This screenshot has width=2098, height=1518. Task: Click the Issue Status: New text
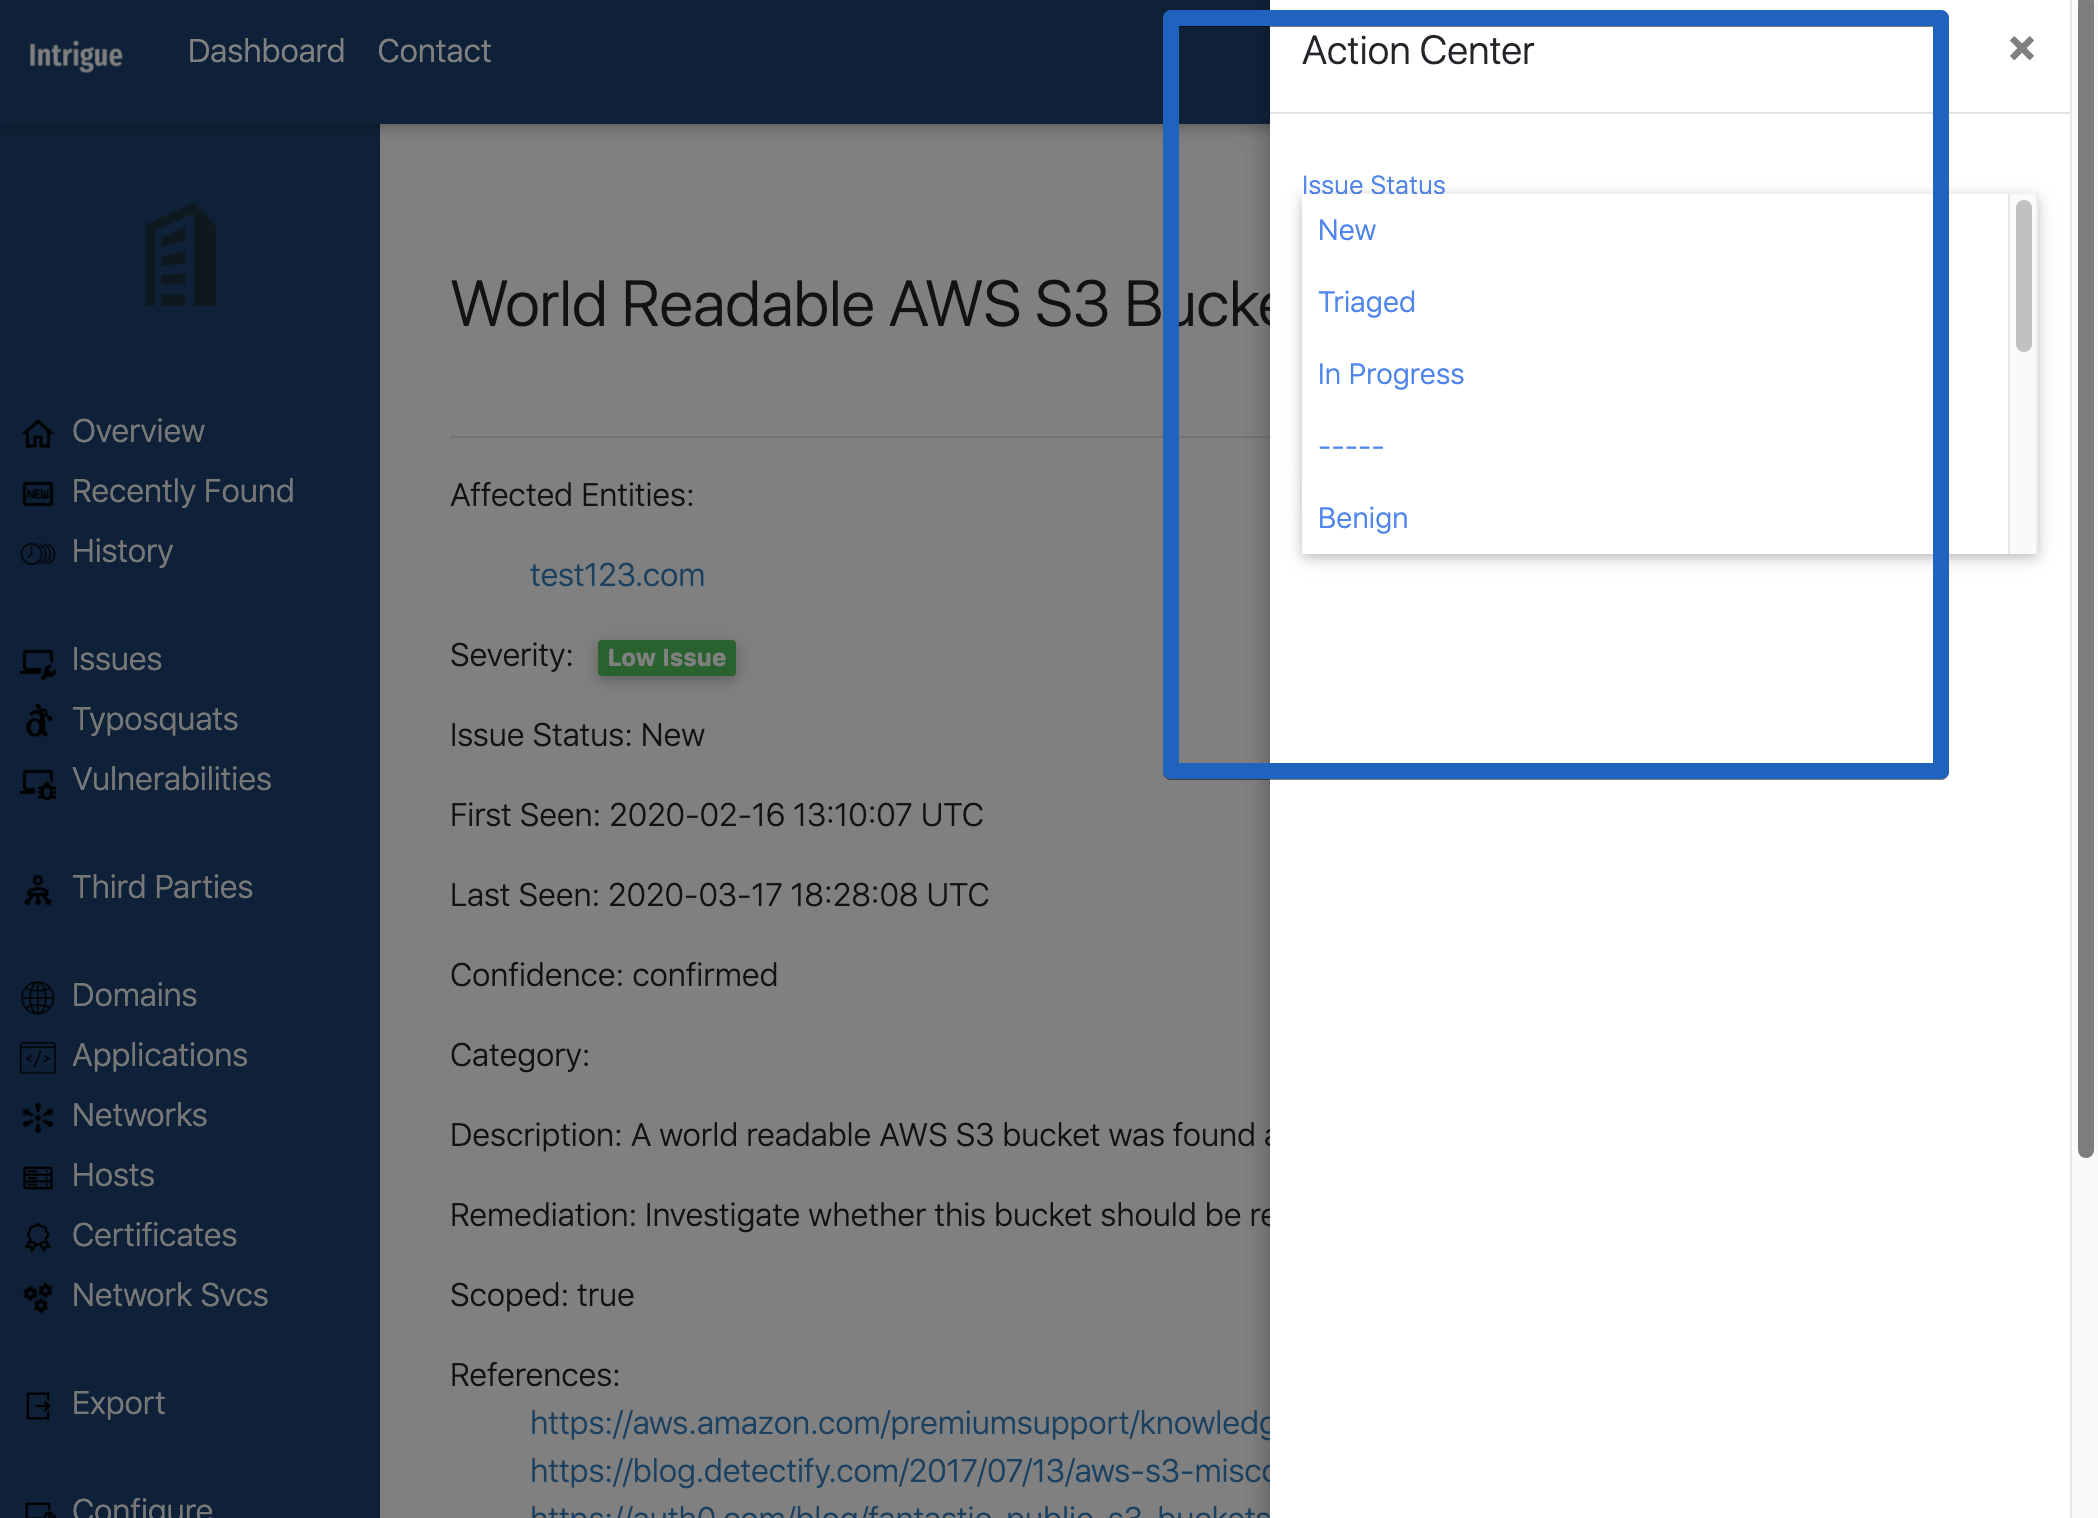point(577,735)
